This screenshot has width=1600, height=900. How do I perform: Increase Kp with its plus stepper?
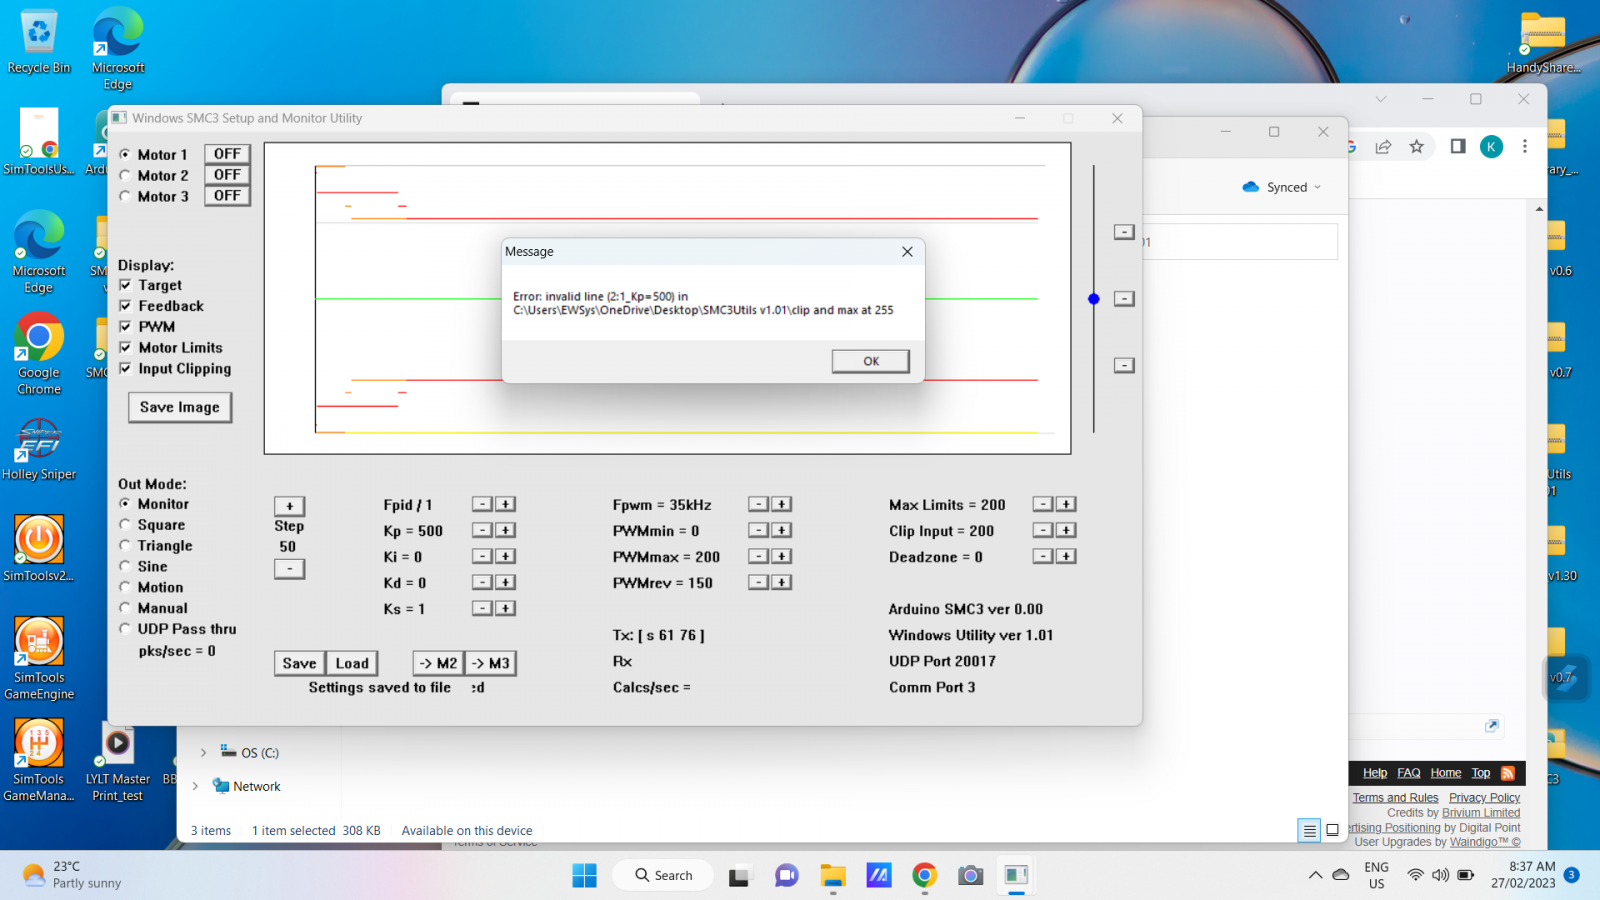506,530
